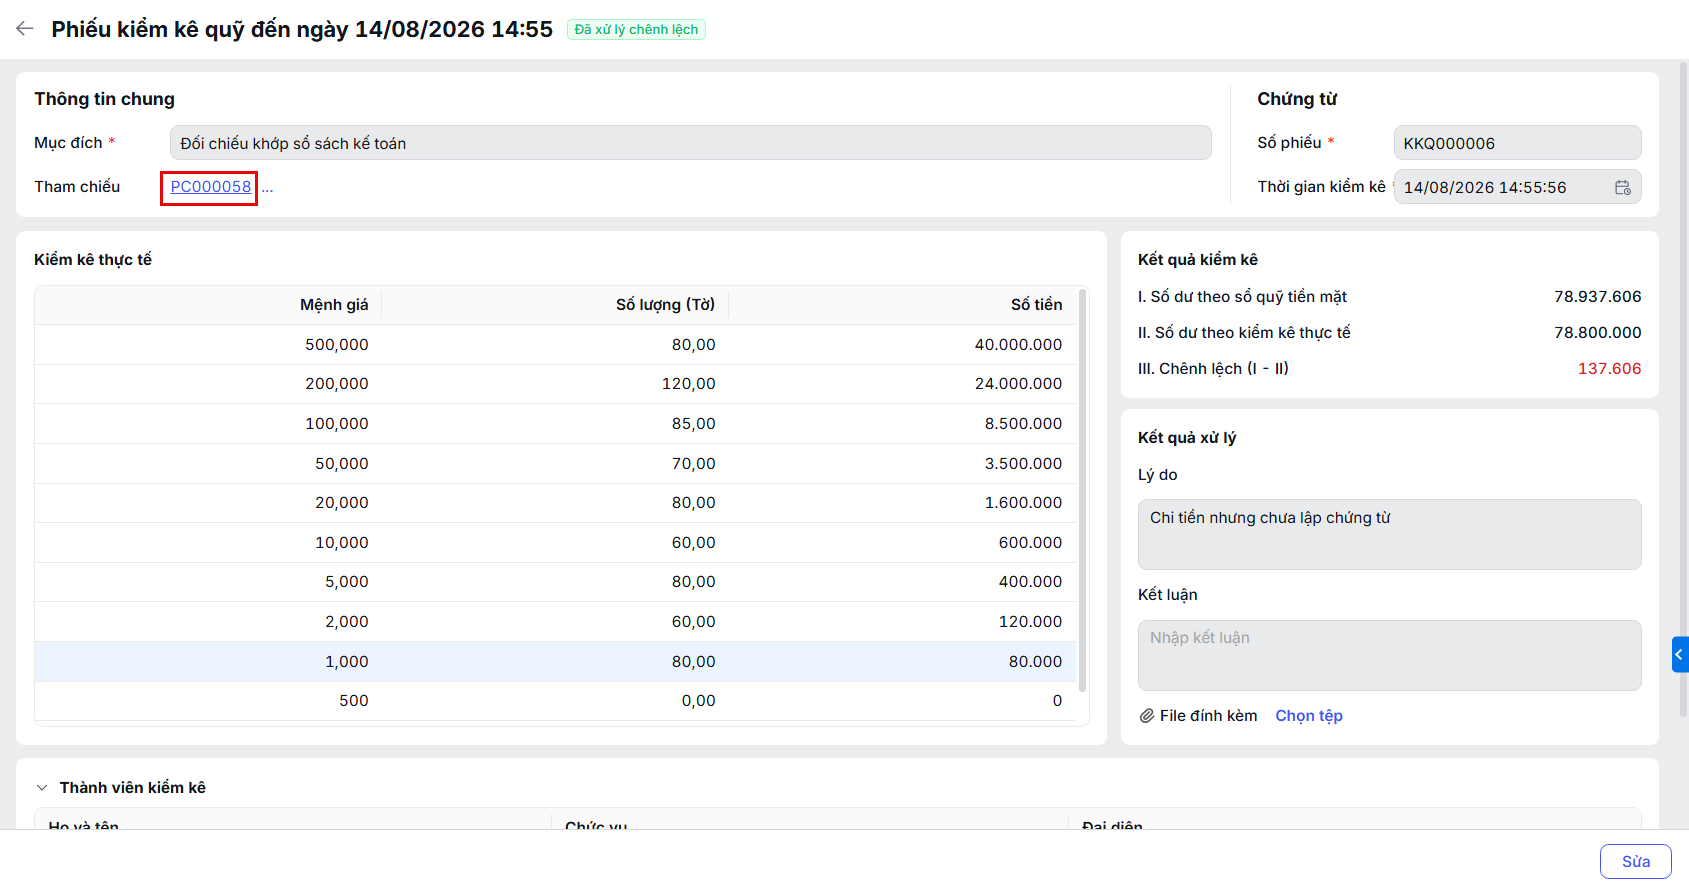Image resolution: width=1689 pixels, height=892 pixels.
Task: Click amount 1.600.000 cell
Action: coord(1023,503)
